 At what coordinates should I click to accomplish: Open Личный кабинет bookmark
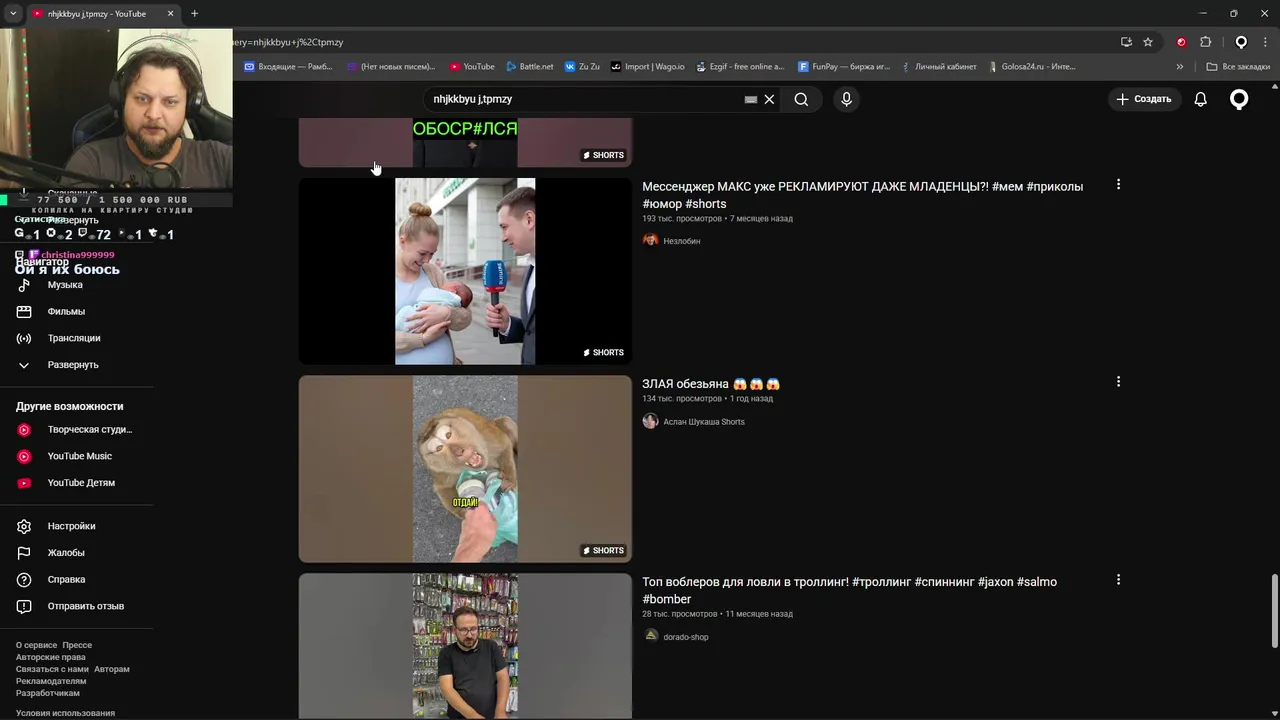[x=938, y=67]
